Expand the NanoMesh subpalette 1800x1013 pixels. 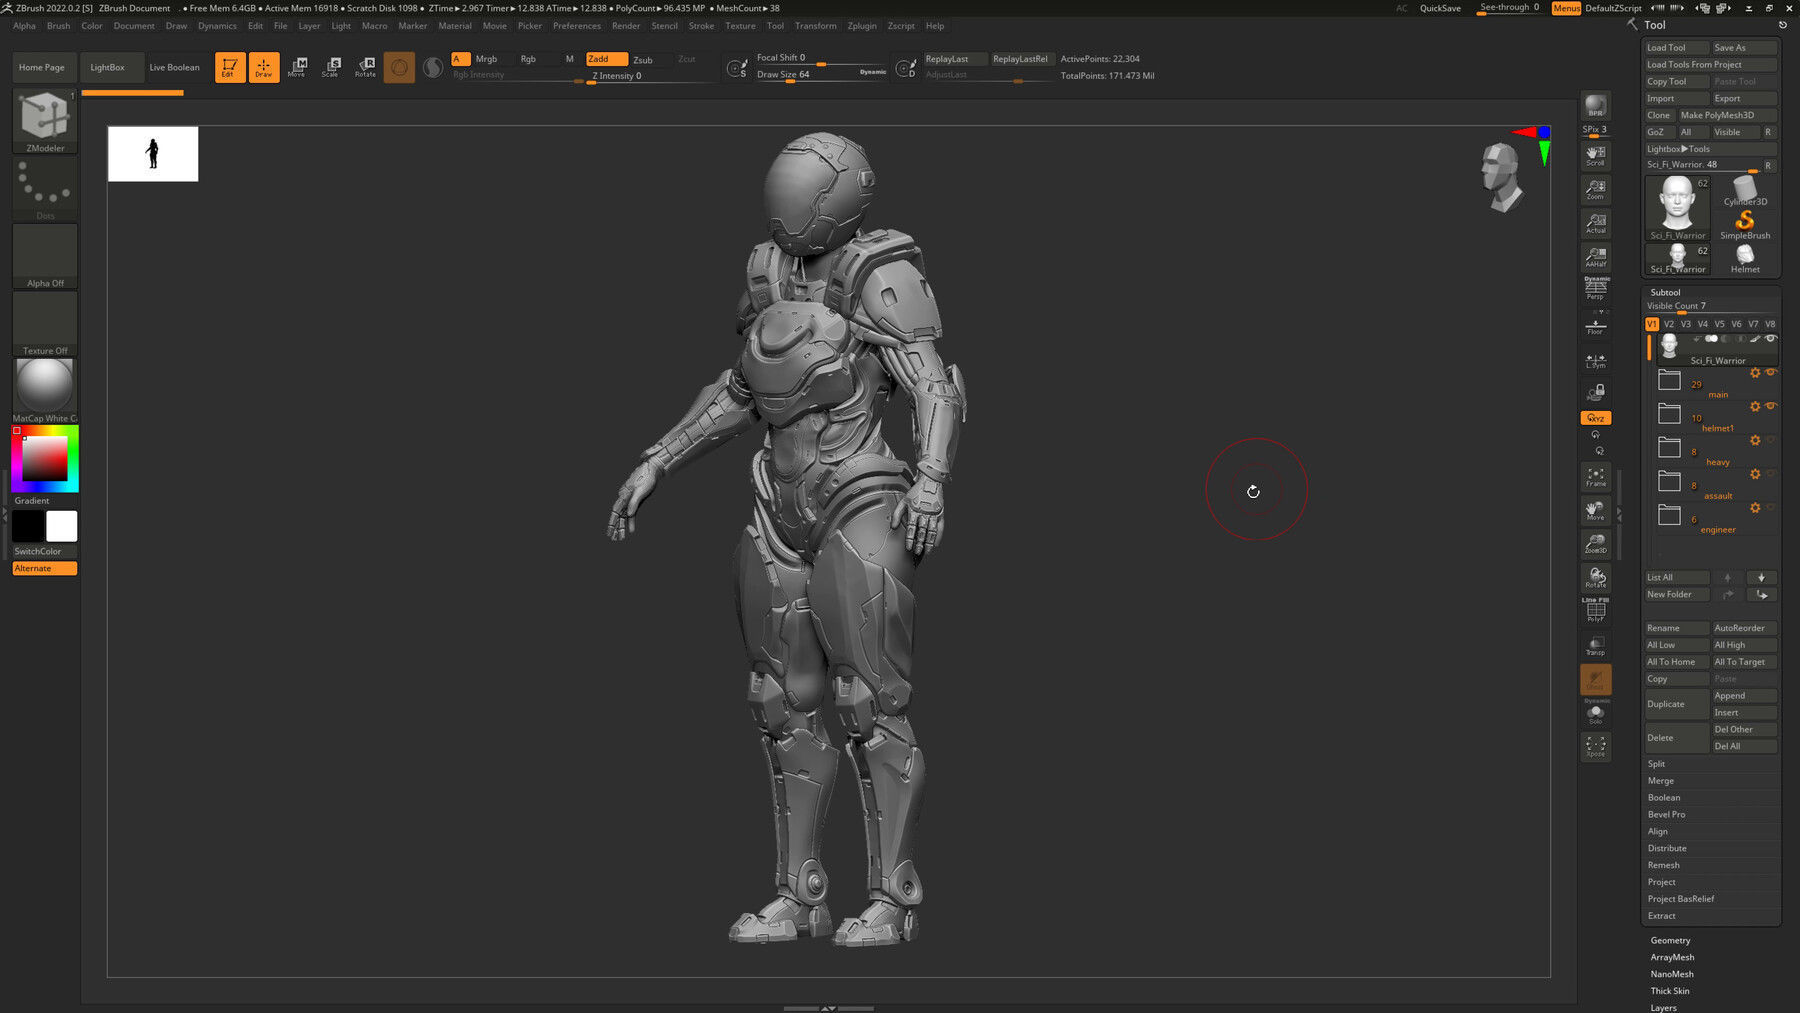(1672, 974)
